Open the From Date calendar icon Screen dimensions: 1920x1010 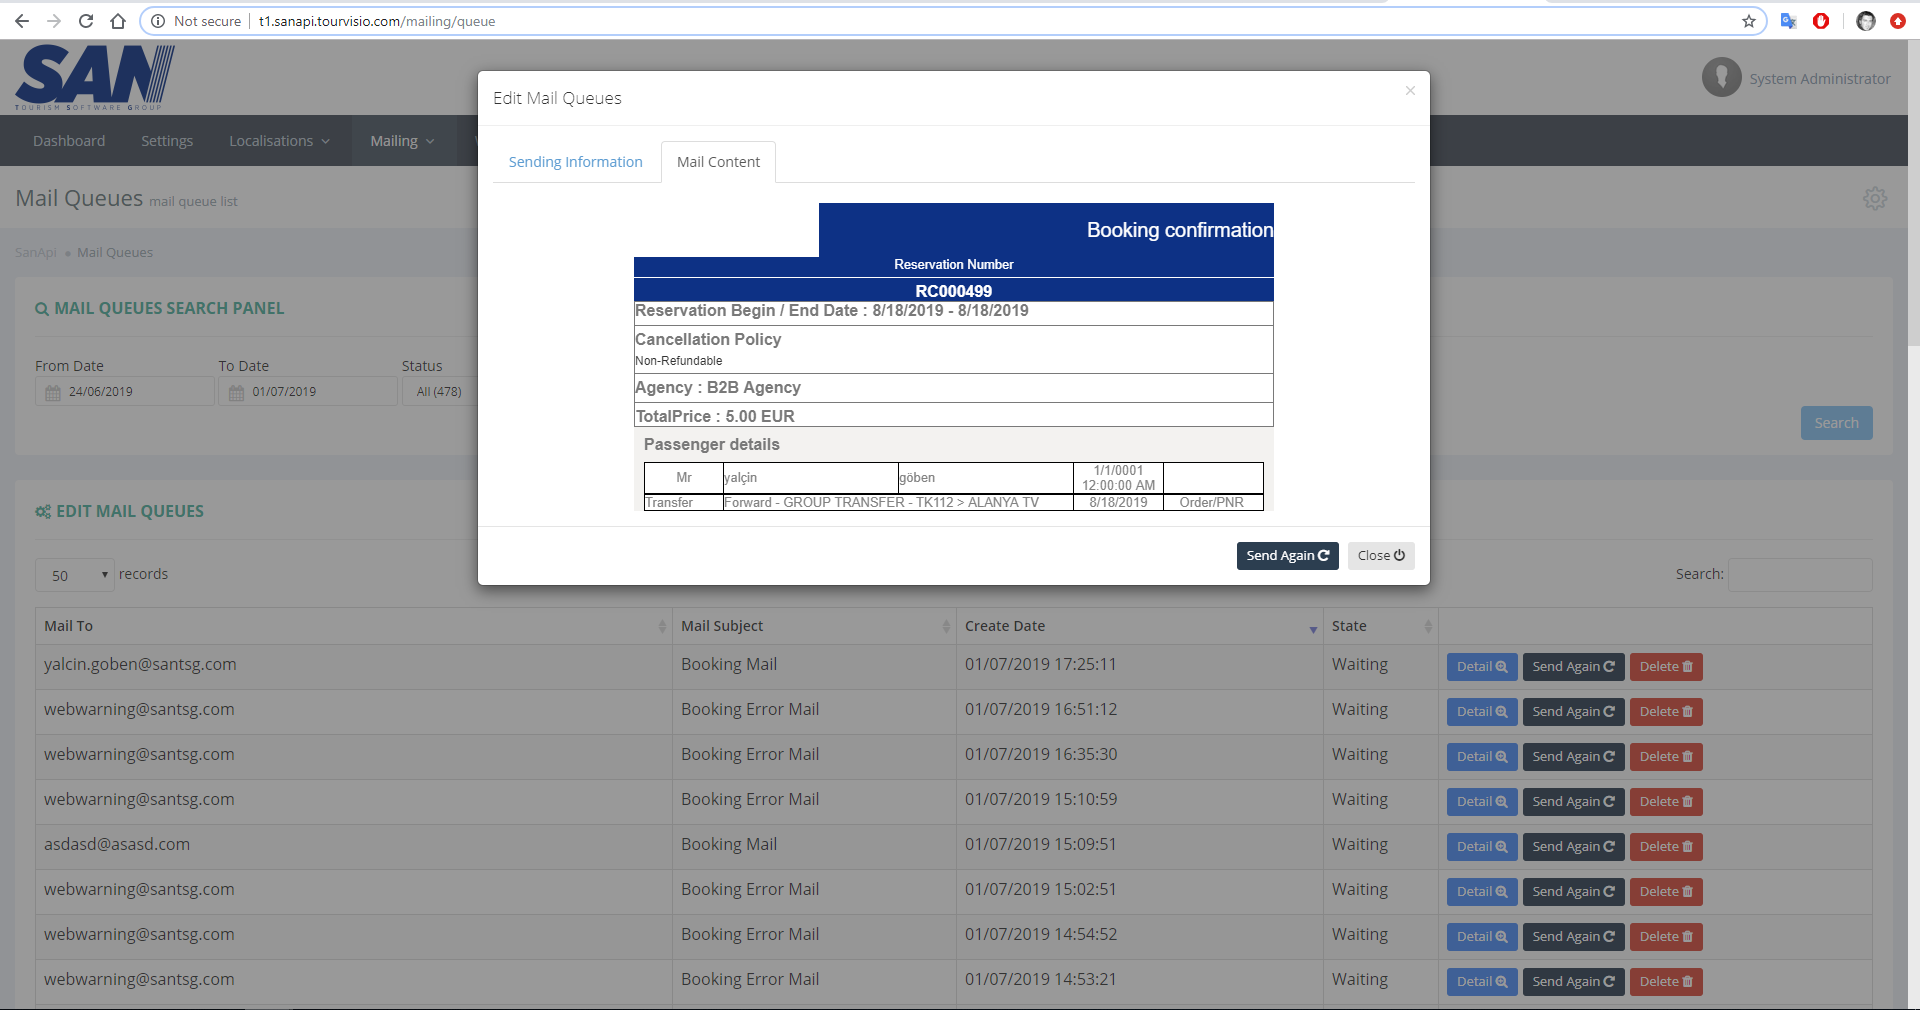tap(53, 392)
